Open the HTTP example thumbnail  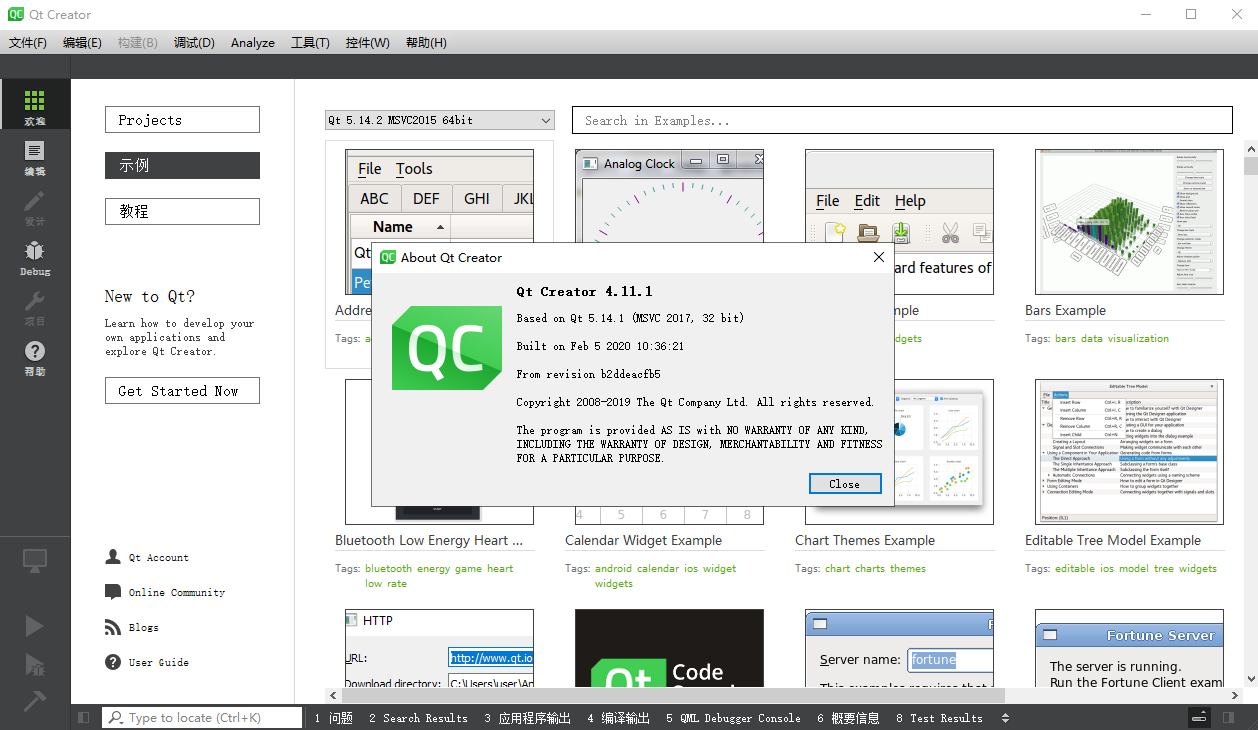click(x=439, y=650)
